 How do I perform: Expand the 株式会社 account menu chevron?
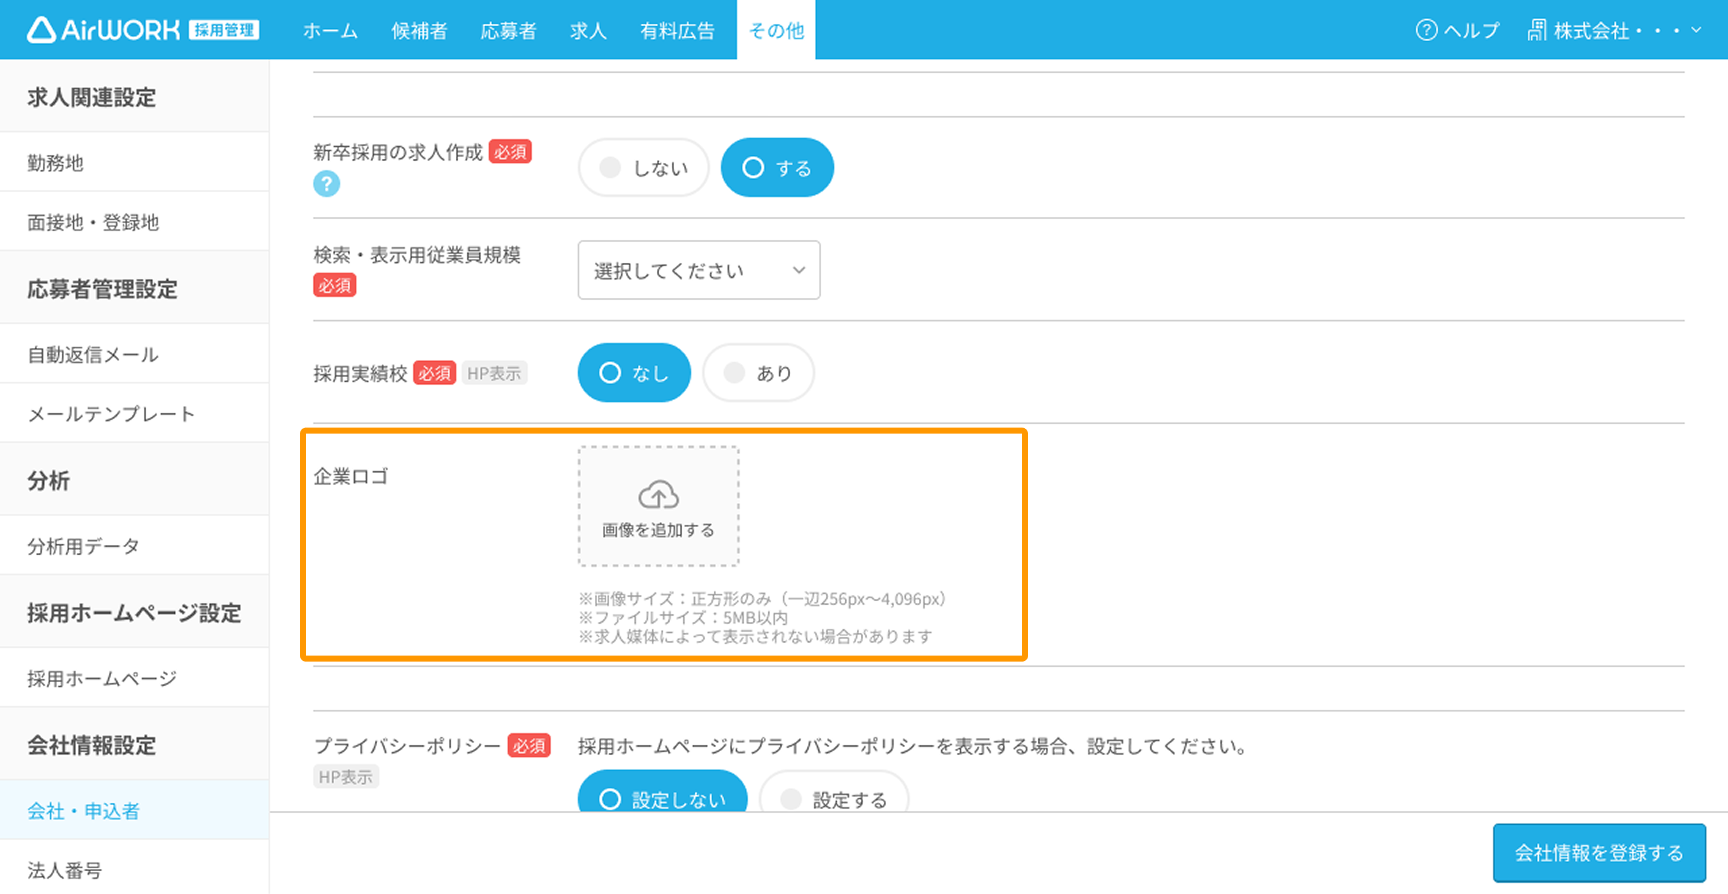tap(1696, 30)
